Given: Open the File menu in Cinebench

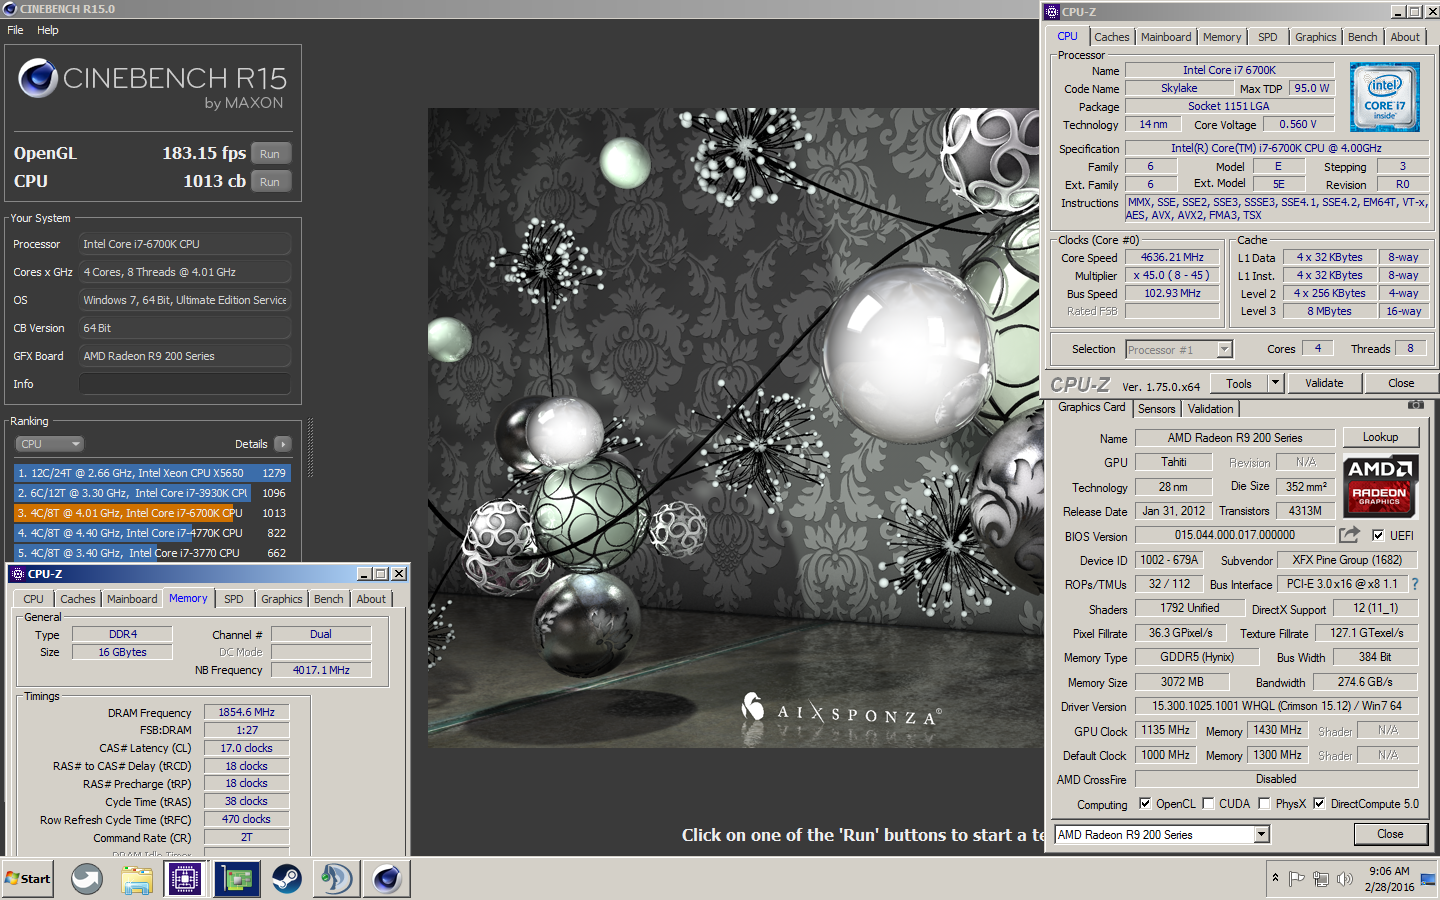Looking at the screenshot, I should (x=15, y=30).
